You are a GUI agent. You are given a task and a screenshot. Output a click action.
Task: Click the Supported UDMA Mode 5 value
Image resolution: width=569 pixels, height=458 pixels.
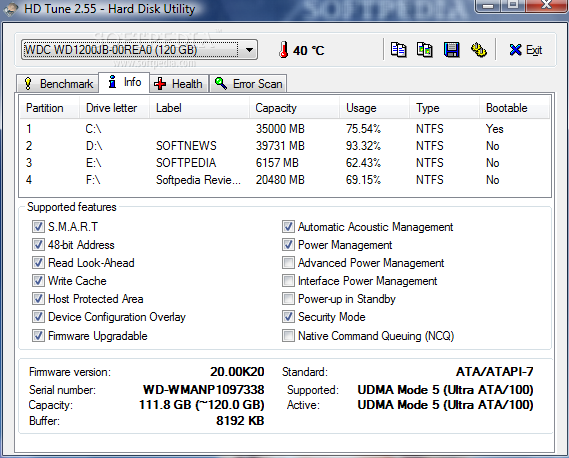coord(445,390)
